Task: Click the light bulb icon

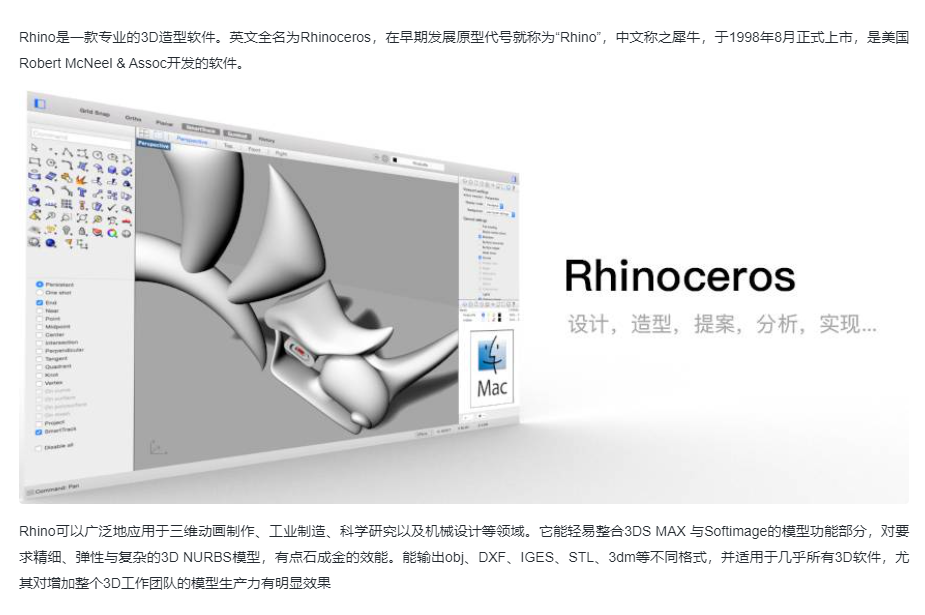Action: (67, 230)
